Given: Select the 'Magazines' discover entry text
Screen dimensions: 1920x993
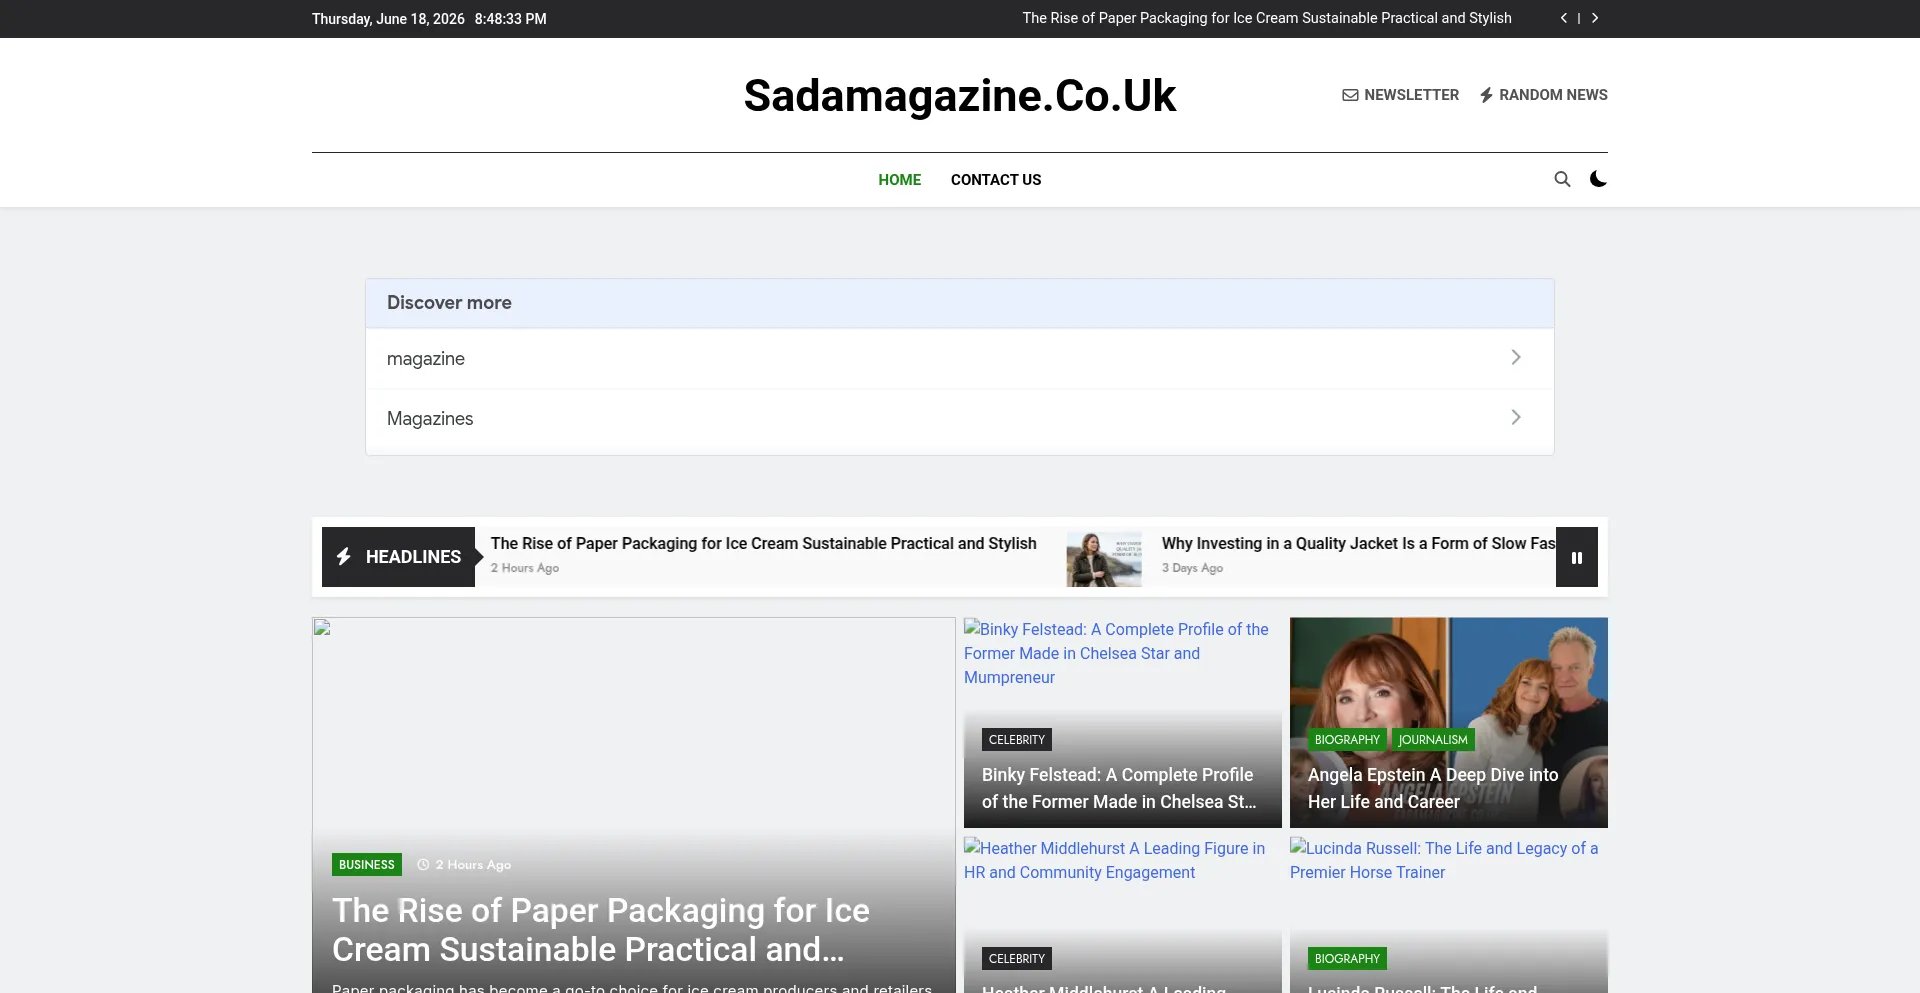Looking at the screenshot, I should [x=430, y=418].
